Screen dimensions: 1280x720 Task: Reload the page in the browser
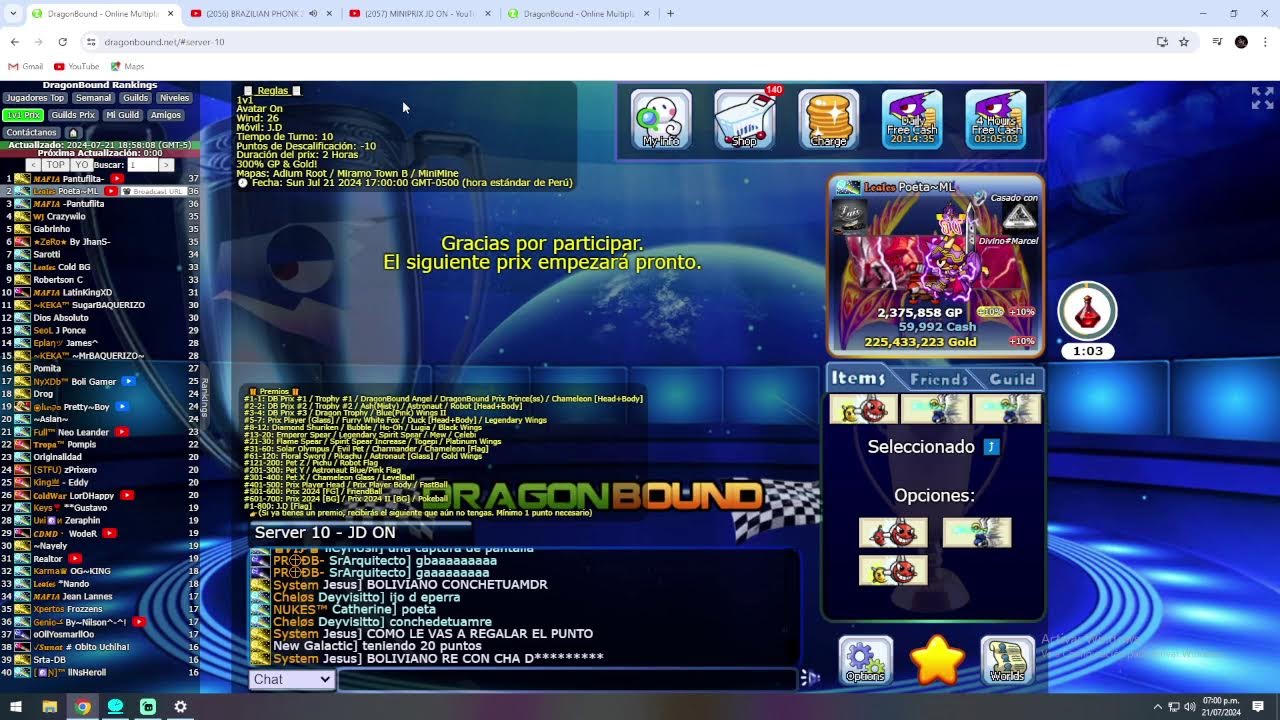pyautogui.click(x=62, y=42)
